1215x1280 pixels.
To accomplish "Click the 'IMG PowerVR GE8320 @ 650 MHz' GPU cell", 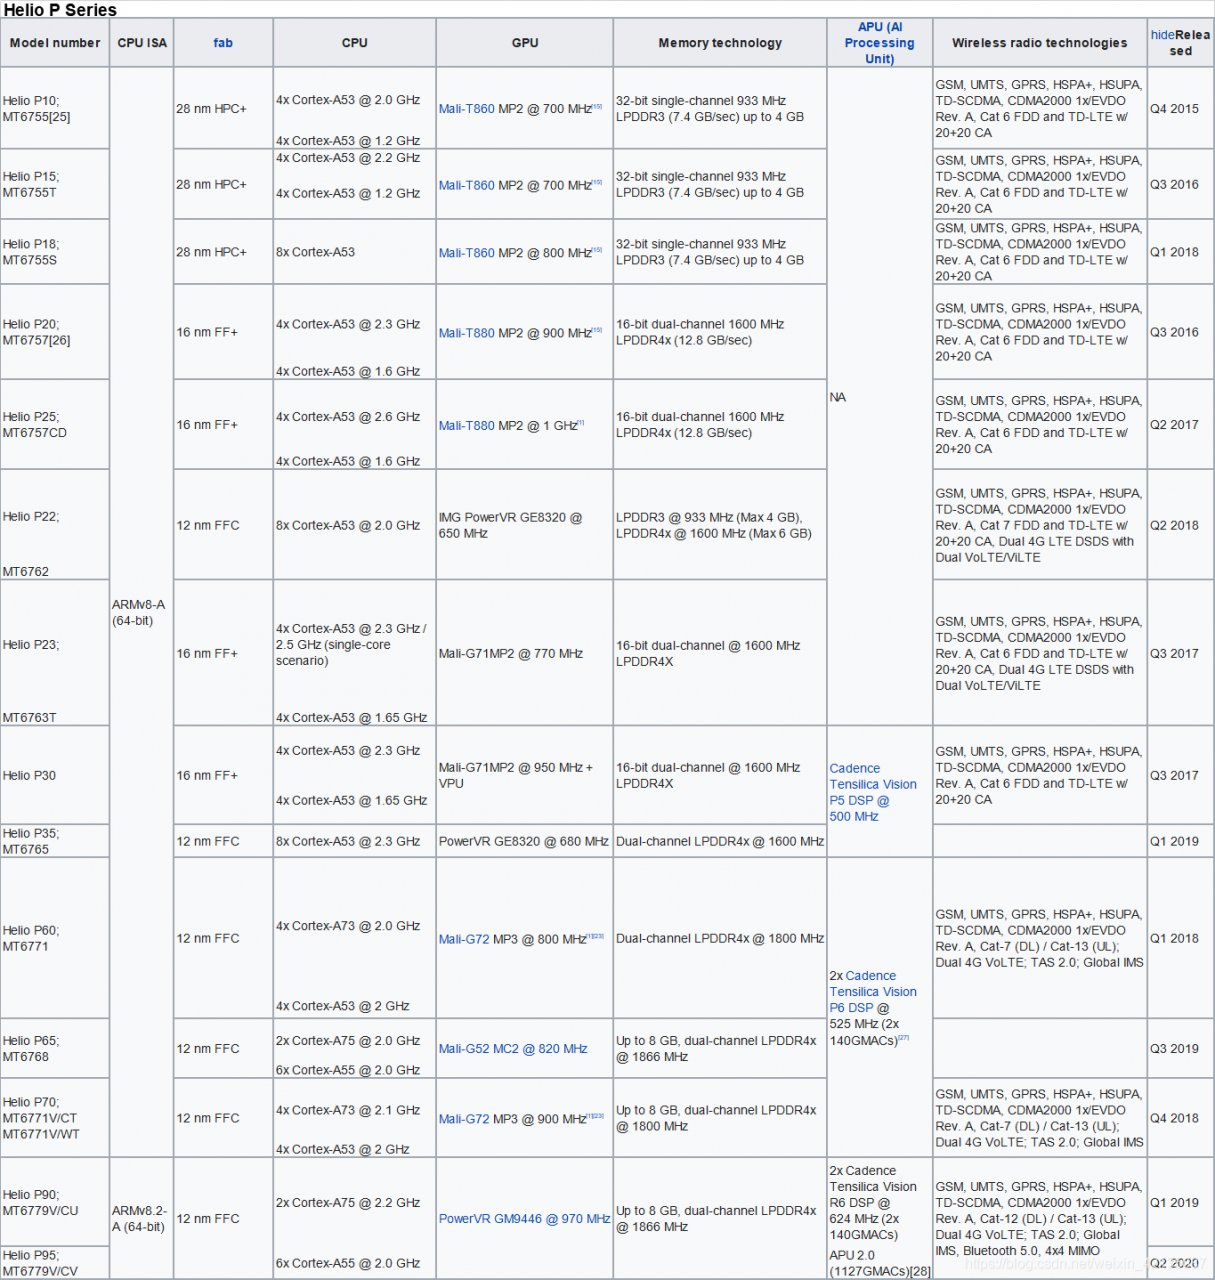I will 524,525.
